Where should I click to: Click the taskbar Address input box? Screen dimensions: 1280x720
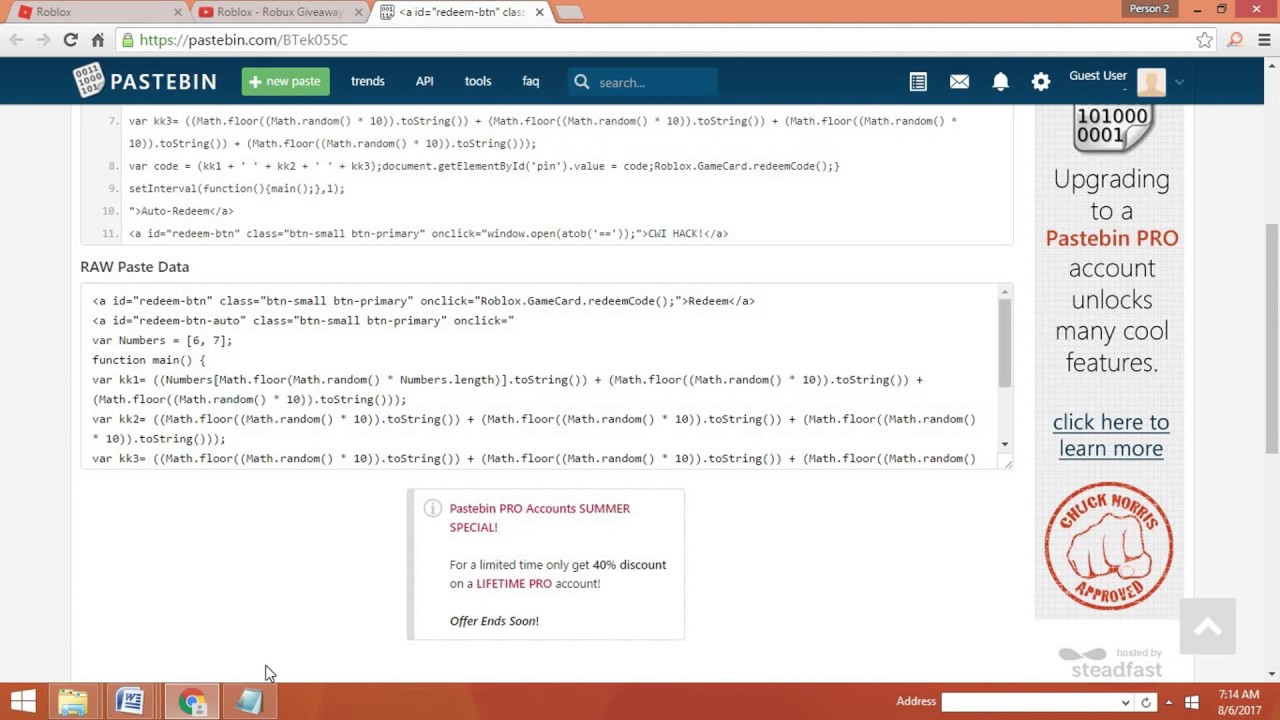[x=1029, y=702]
